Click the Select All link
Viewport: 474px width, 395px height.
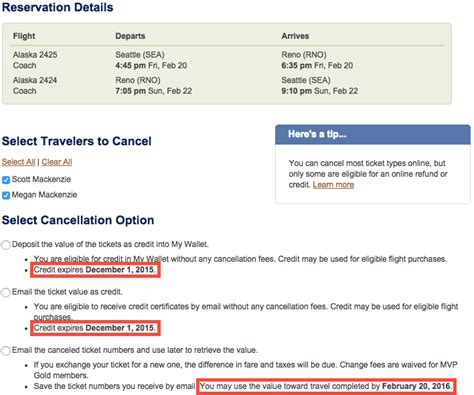[x=18, y=162]
